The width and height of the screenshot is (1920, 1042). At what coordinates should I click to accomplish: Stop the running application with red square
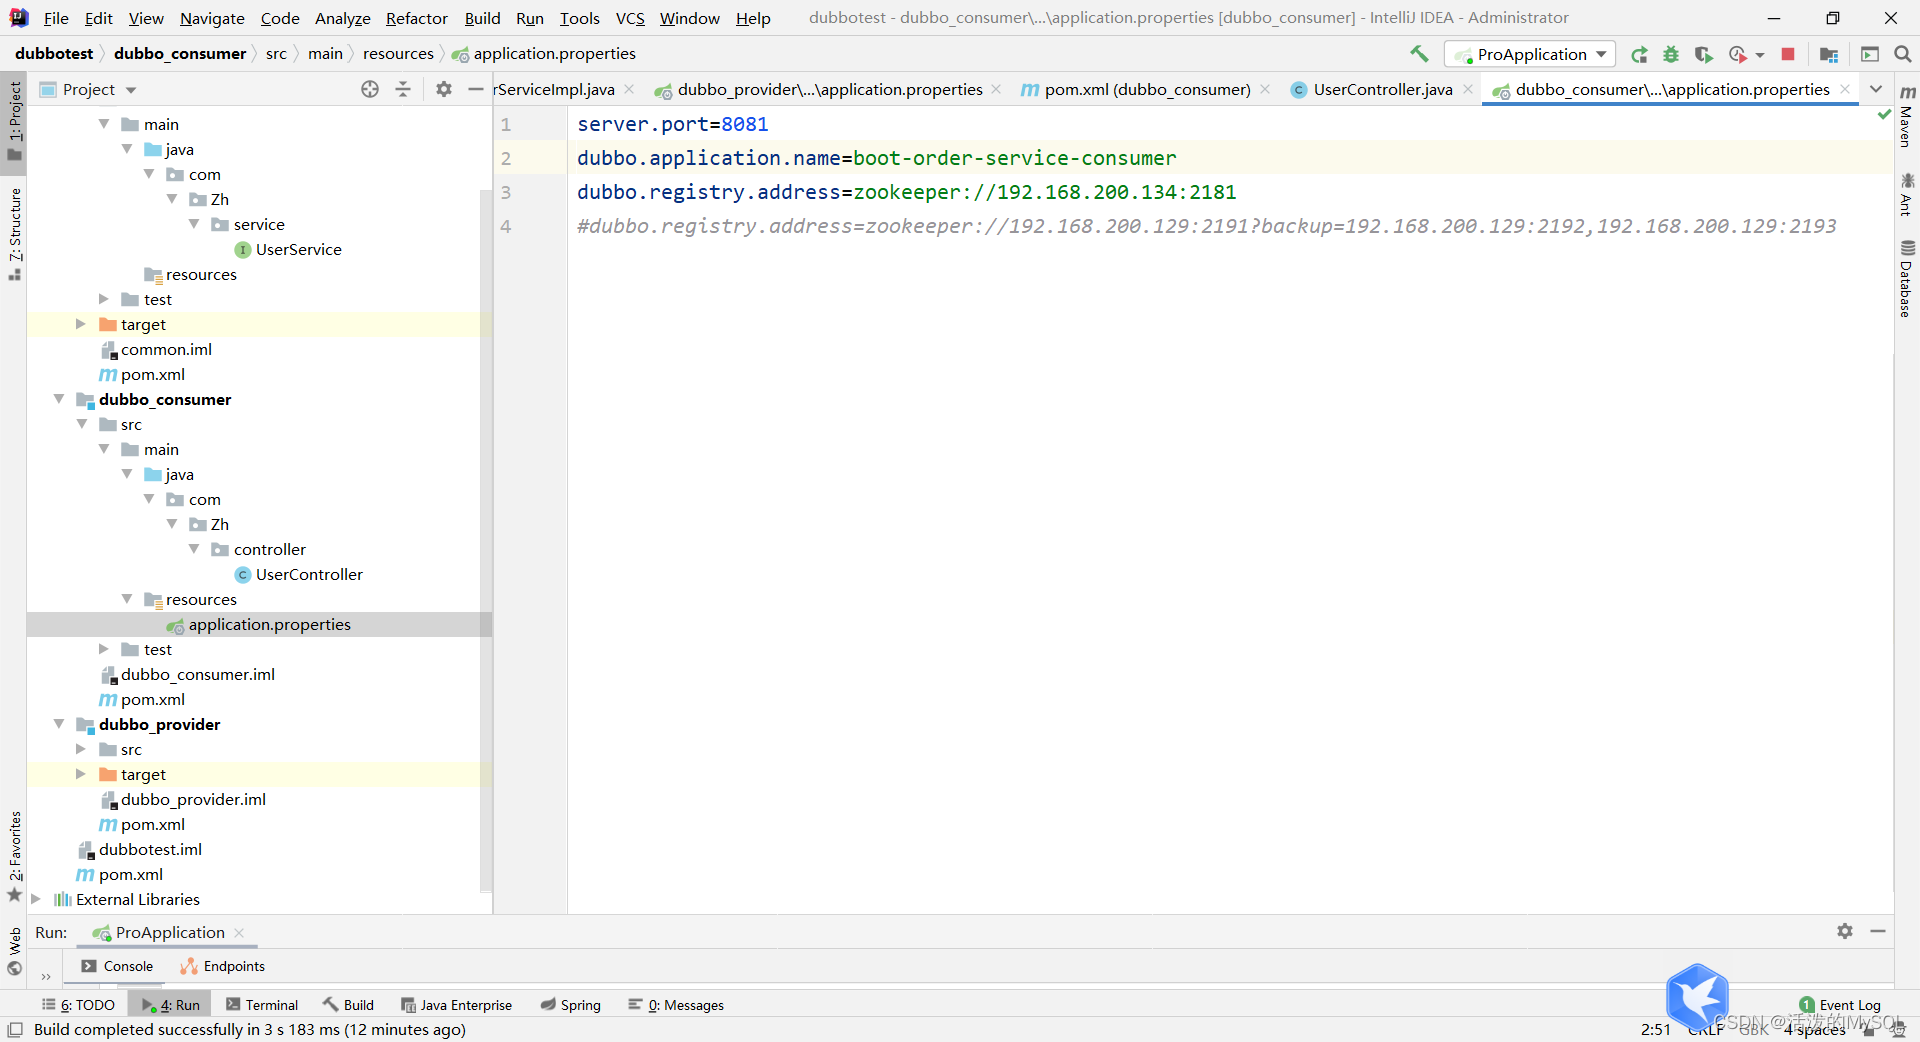point(1788,54)
